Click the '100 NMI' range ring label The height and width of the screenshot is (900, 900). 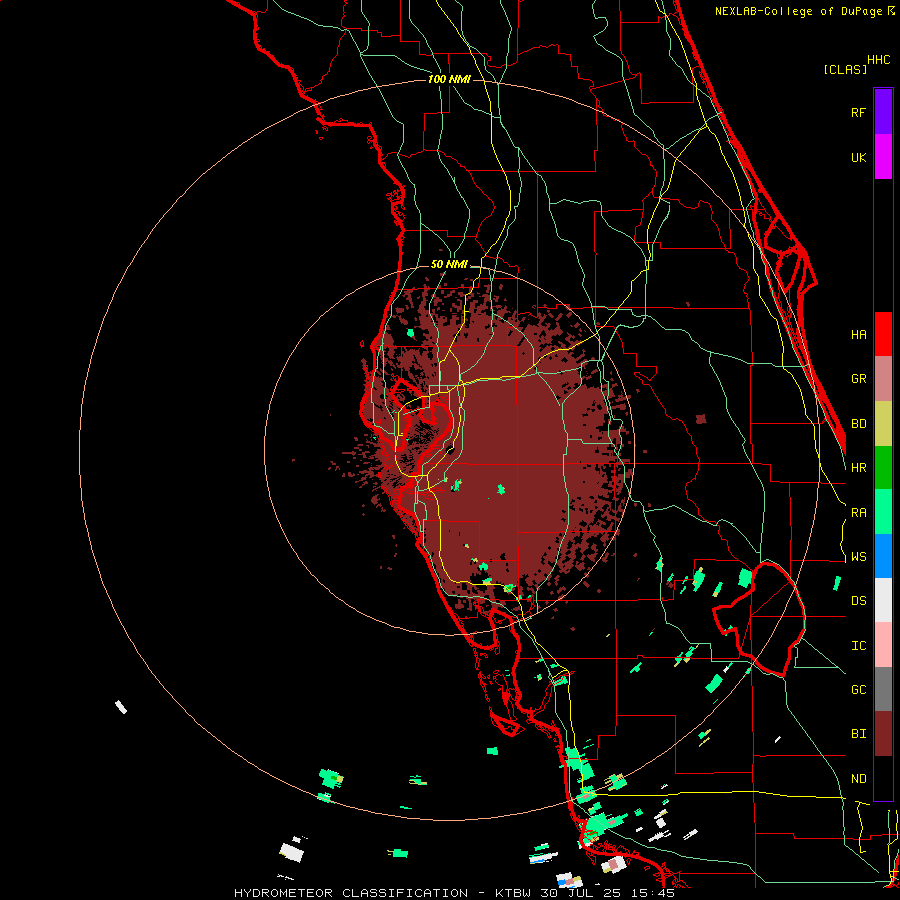(449, 79)
